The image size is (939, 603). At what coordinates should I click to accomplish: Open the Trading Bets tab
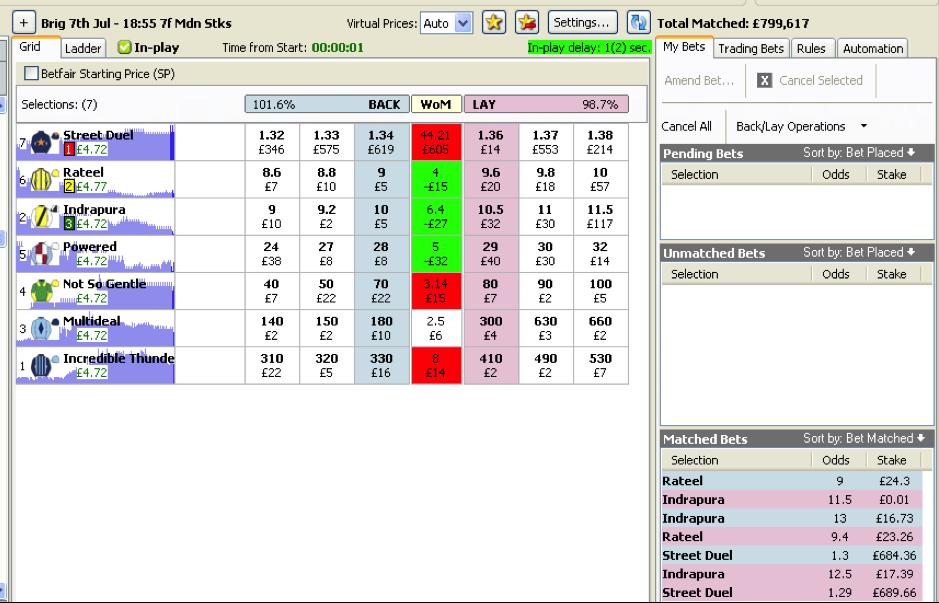(x=751, y=48)
